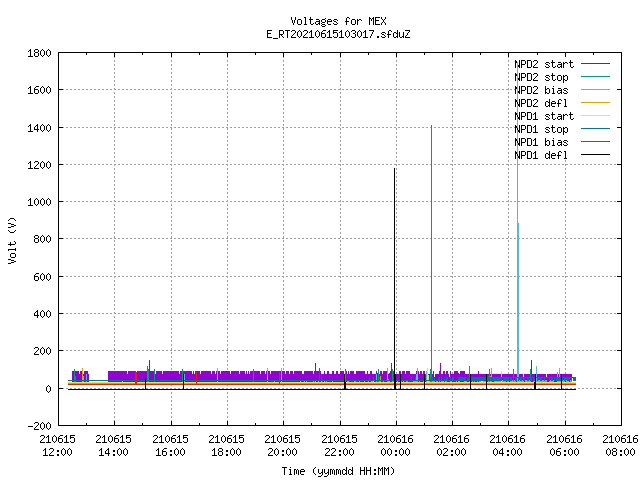Click the "NPD1 defl" legend label

tap(541, 156)
